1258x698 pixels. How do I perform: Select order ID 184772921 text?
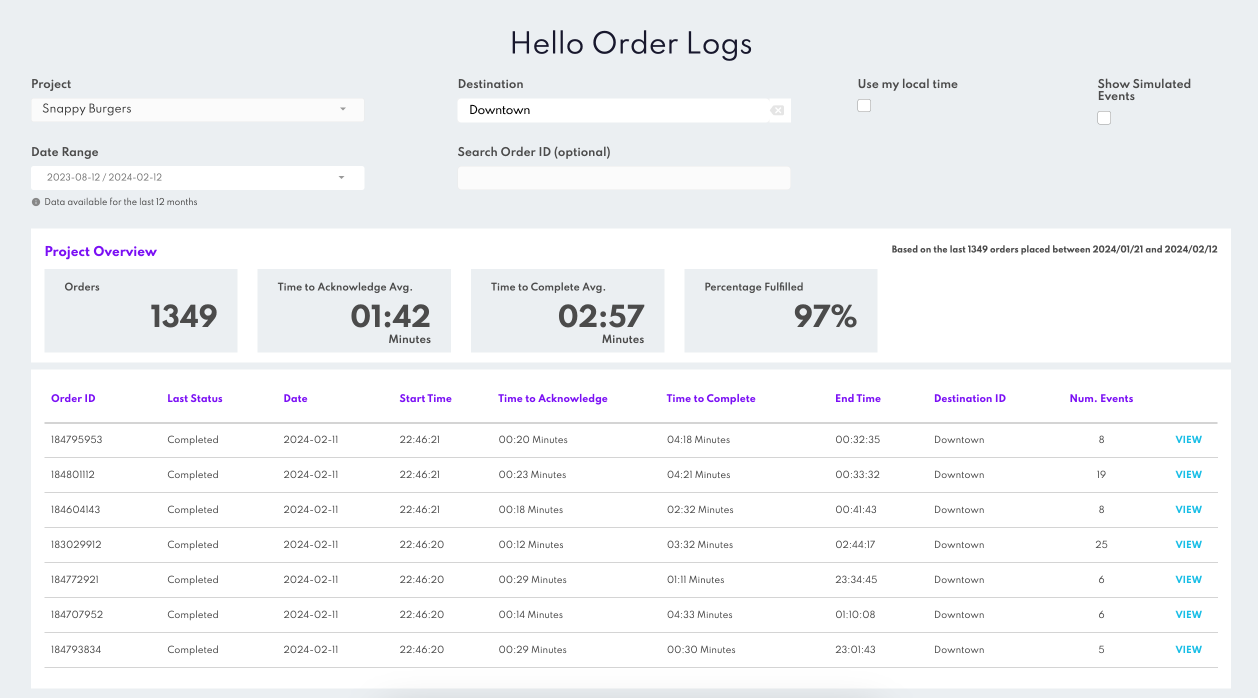[75, 580]
